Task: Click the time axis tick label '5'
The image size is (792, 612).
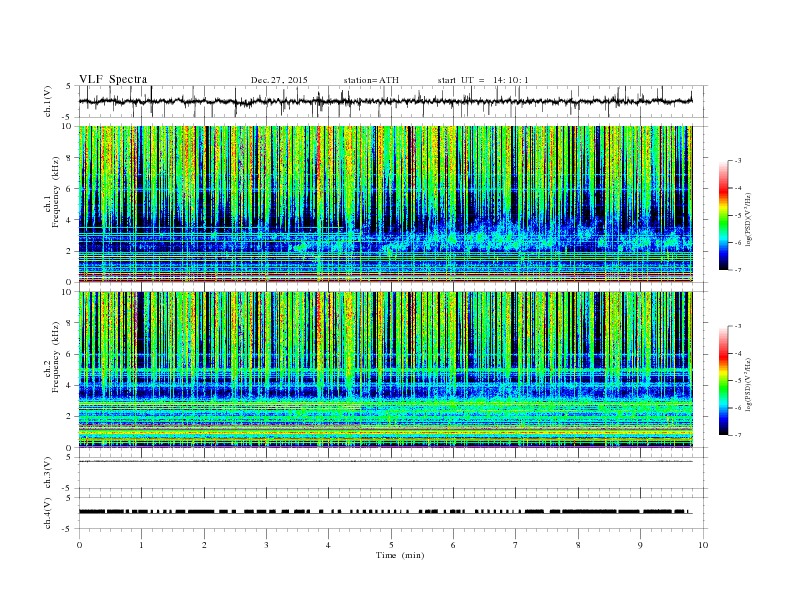Action: (x=391, y=545)
